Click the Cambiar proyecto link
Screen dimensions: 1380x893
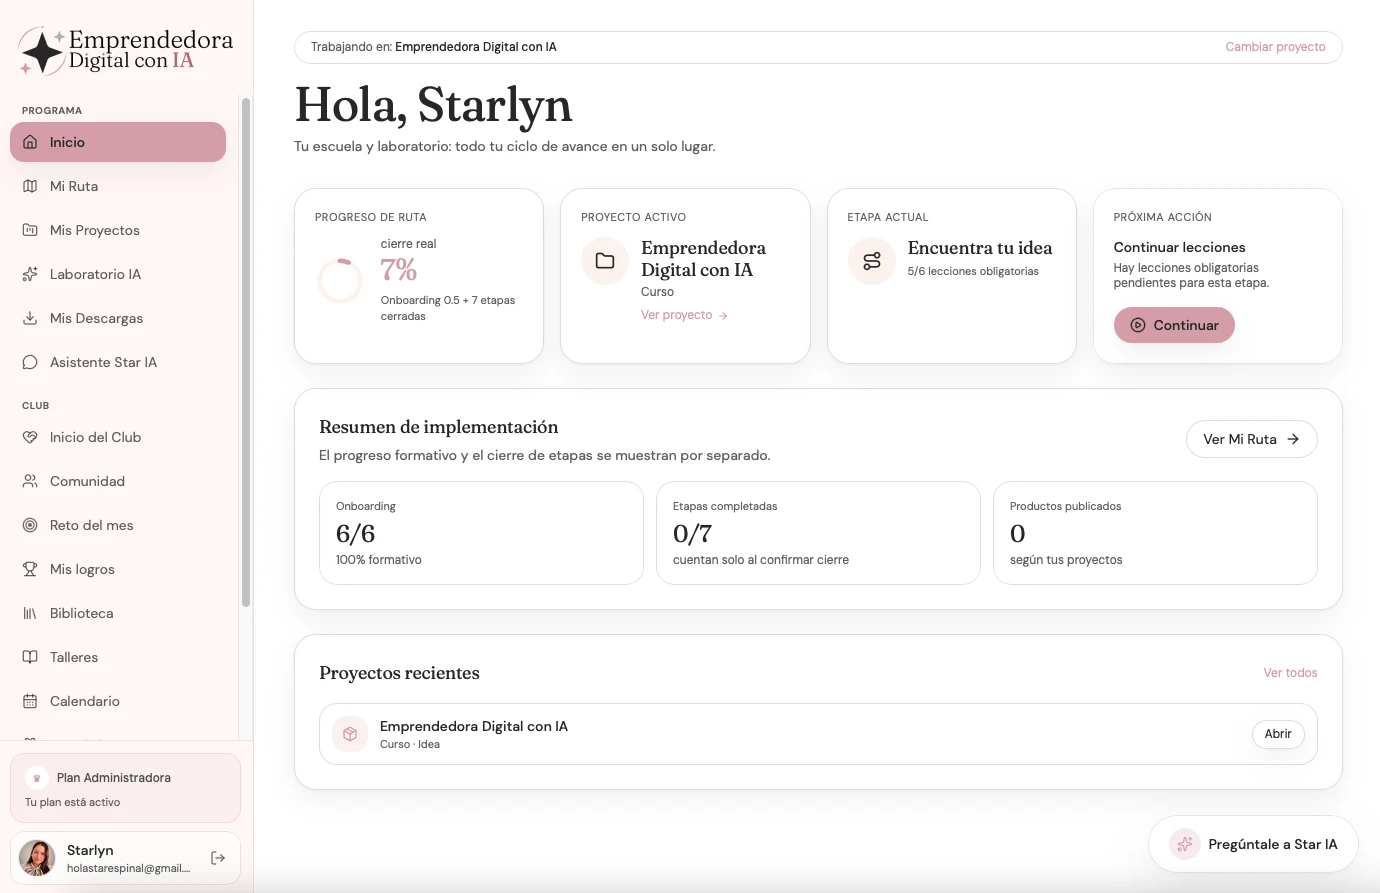click(1275, 47)
